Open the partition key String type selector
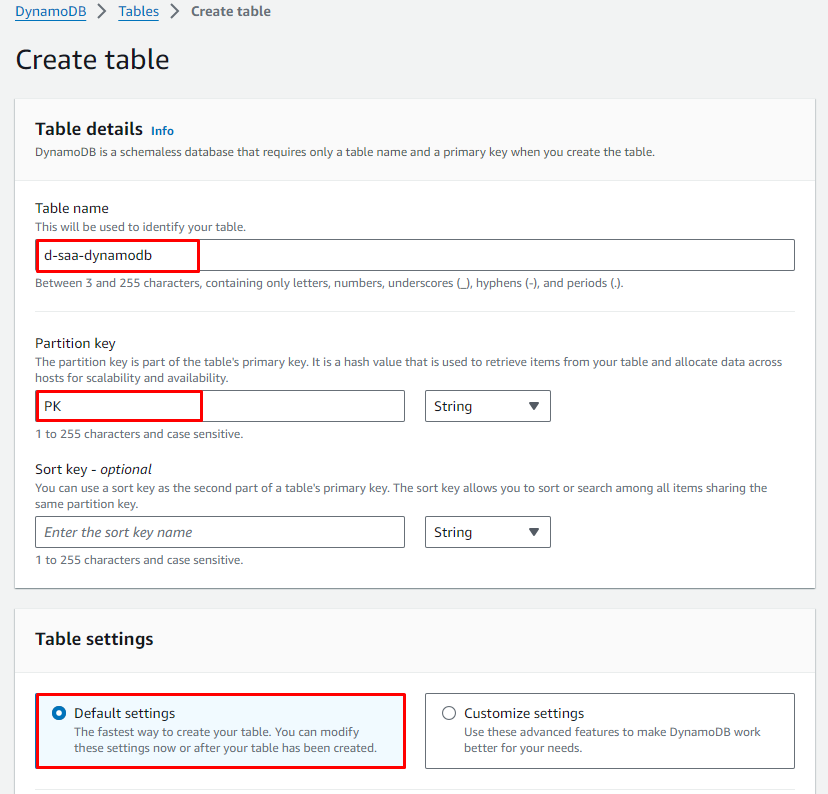Image resolution: width=828 pixels, height=794 pixels. click(487, 406)
